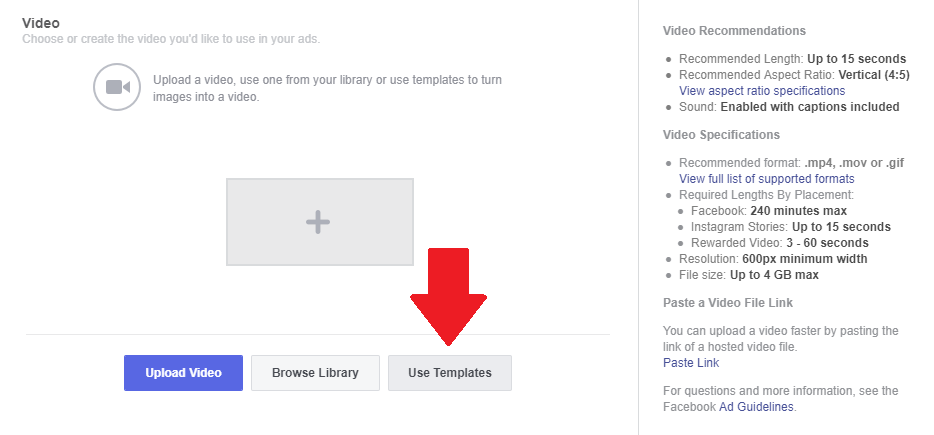Screen dimensions: 934x435
Task: Click the File size 4 GB max line
Action: (748, 275)
